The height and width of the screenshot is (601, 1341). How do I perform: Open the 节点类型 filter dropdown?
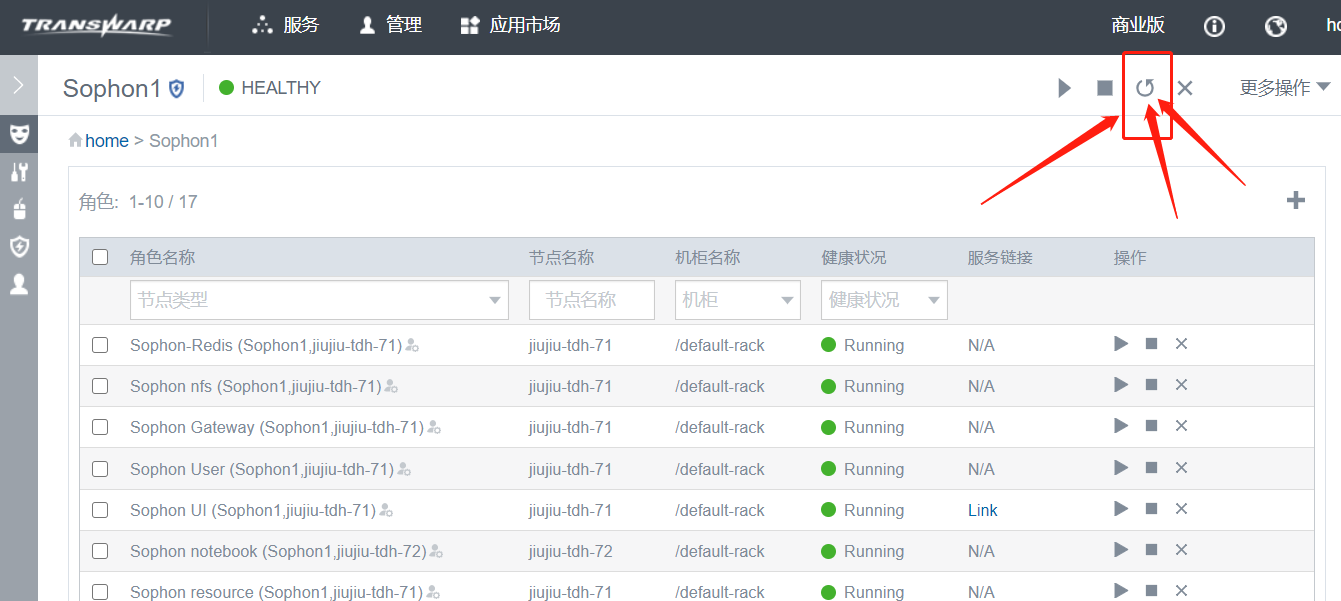tap(319, 300)
